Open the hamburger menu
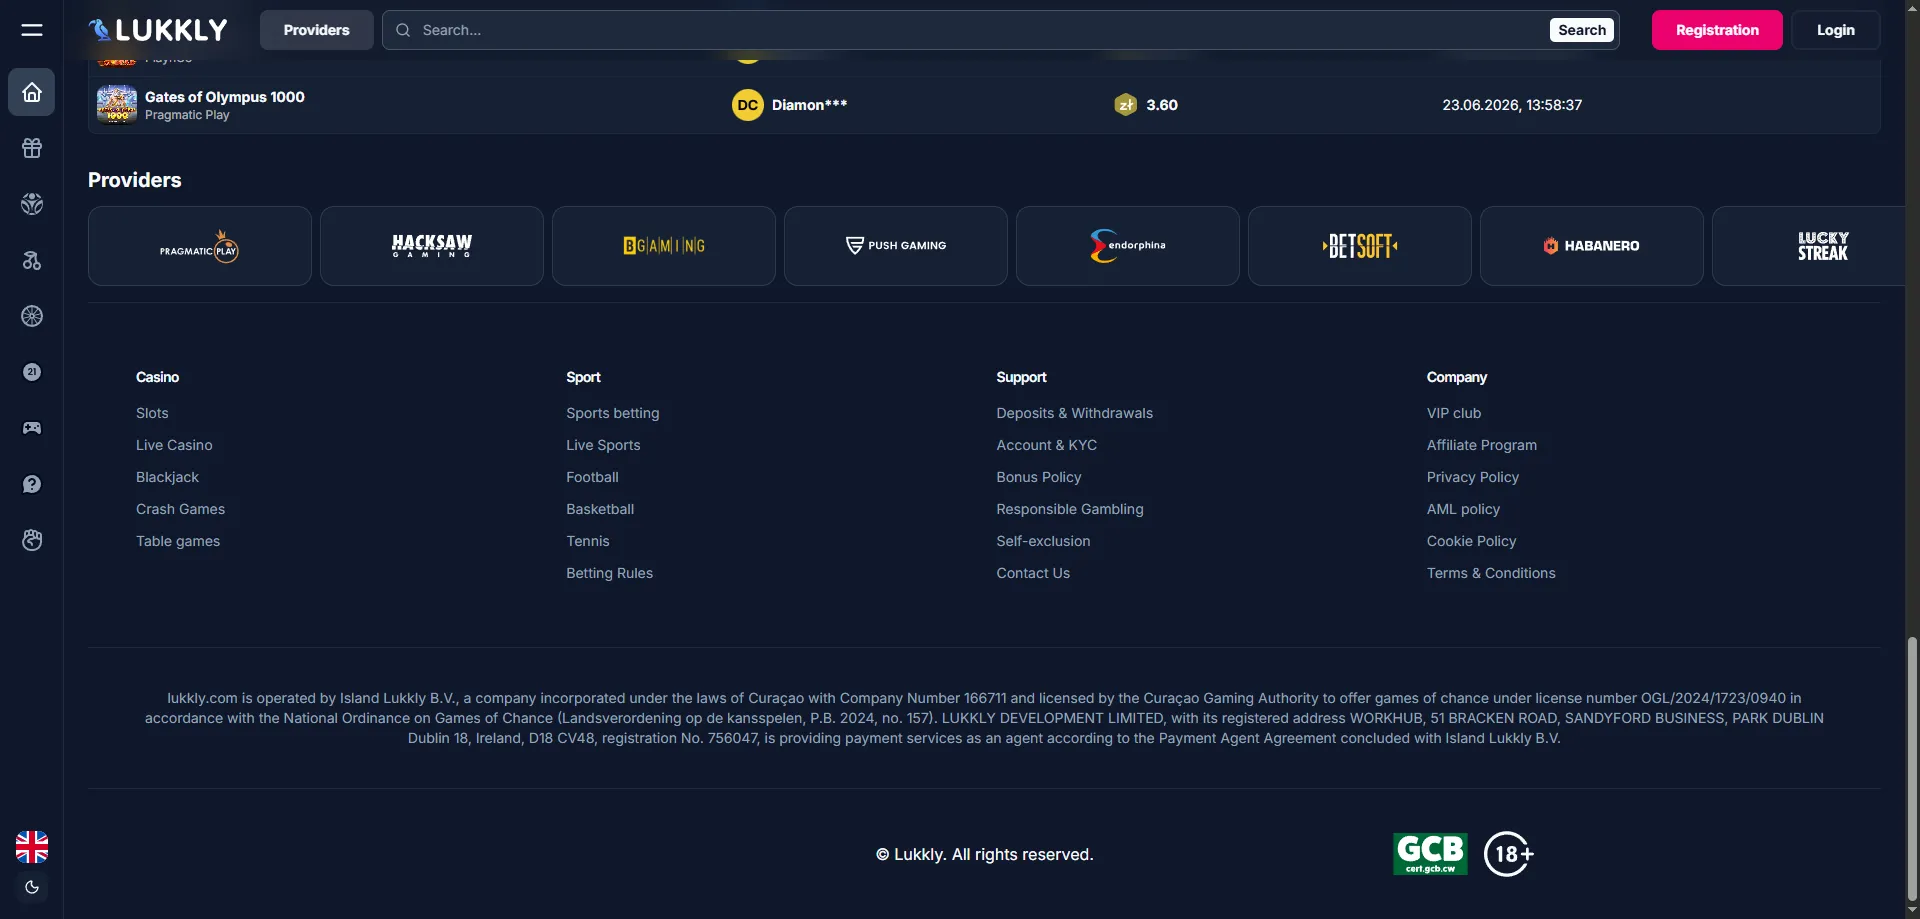 click(x=32, y=30)
